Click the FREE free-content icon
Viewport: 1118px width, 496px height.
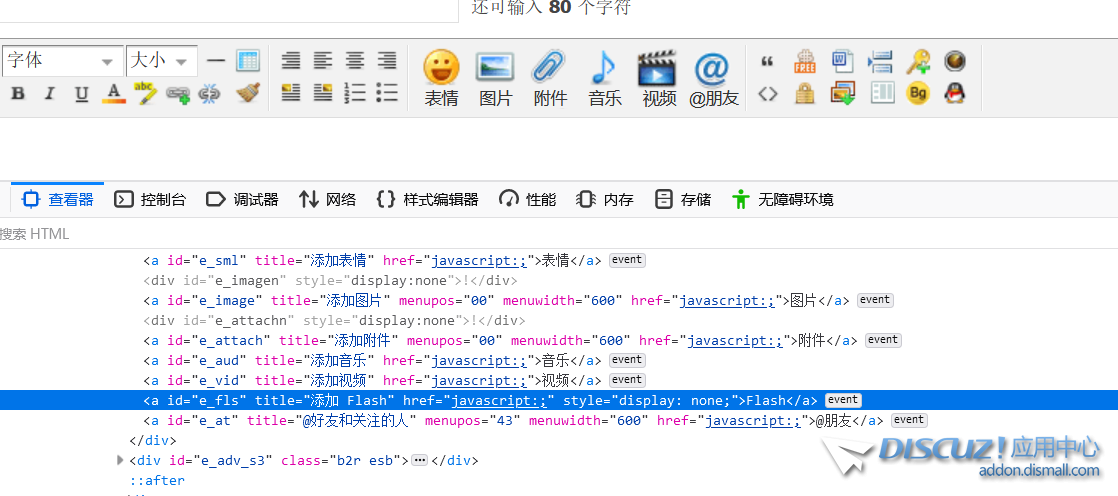pos(805,61)
